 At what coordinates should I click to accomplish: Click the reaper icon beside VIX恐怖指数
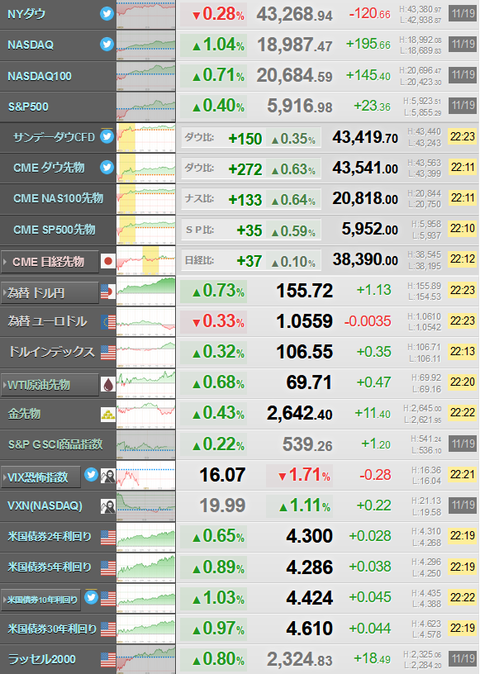108,476
